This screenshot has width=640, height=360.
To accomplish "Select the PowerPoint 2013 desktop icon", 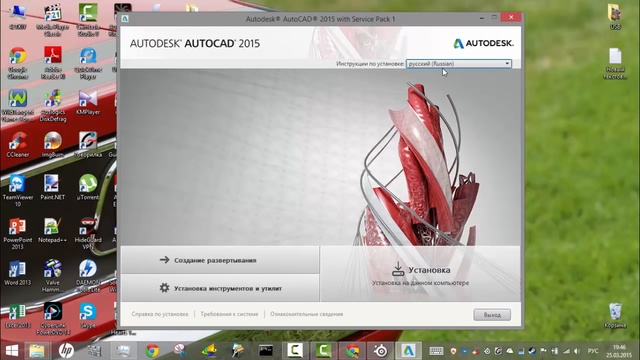I will [18, 233].
